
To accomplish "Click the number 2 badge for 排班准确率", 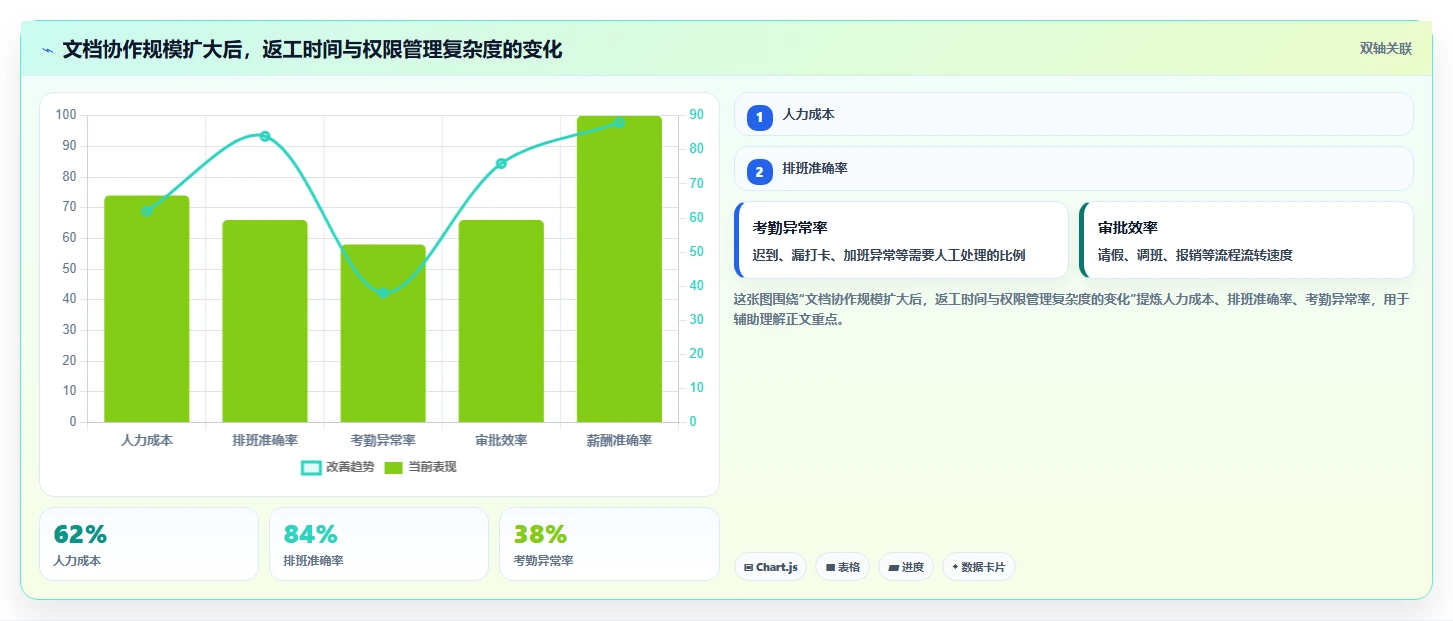I will [759, 172].
